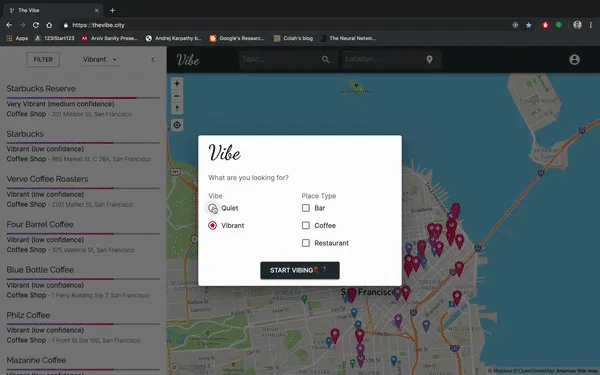Open the Chrome three-dot menu
Image resolution: width=600 pixels, height=375 pixels.
(x=591, y=25)
